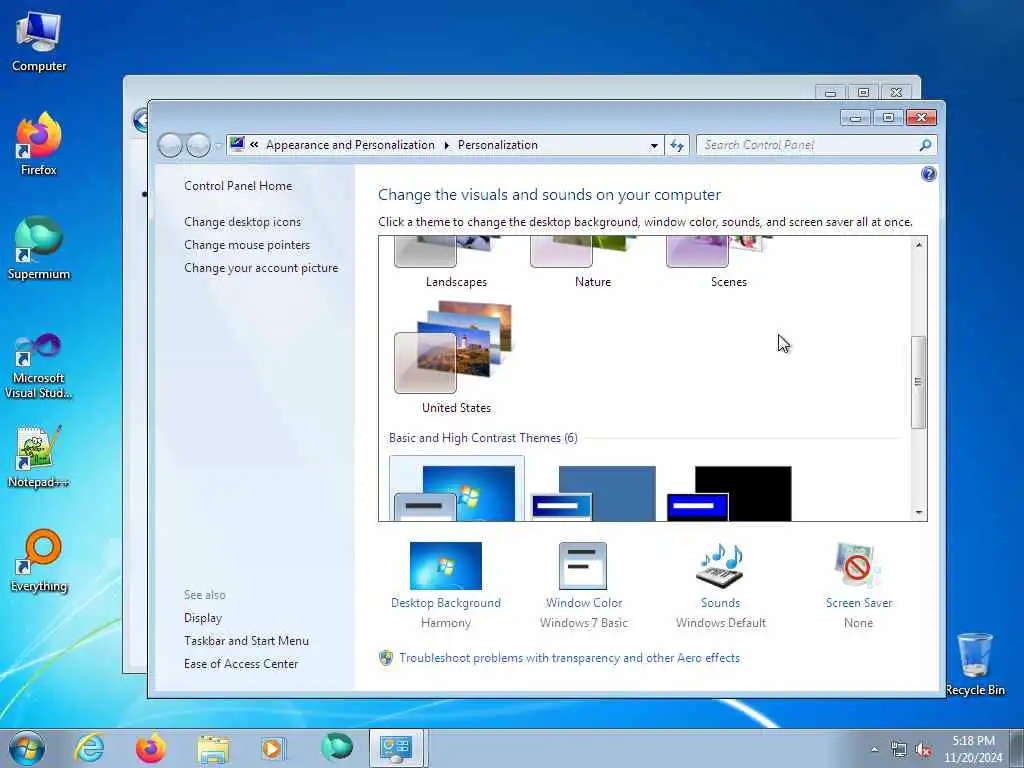Screen dimensions: 1024x768
Task: Open Supermium from the taskbar
Action: [x=337, y=748]
